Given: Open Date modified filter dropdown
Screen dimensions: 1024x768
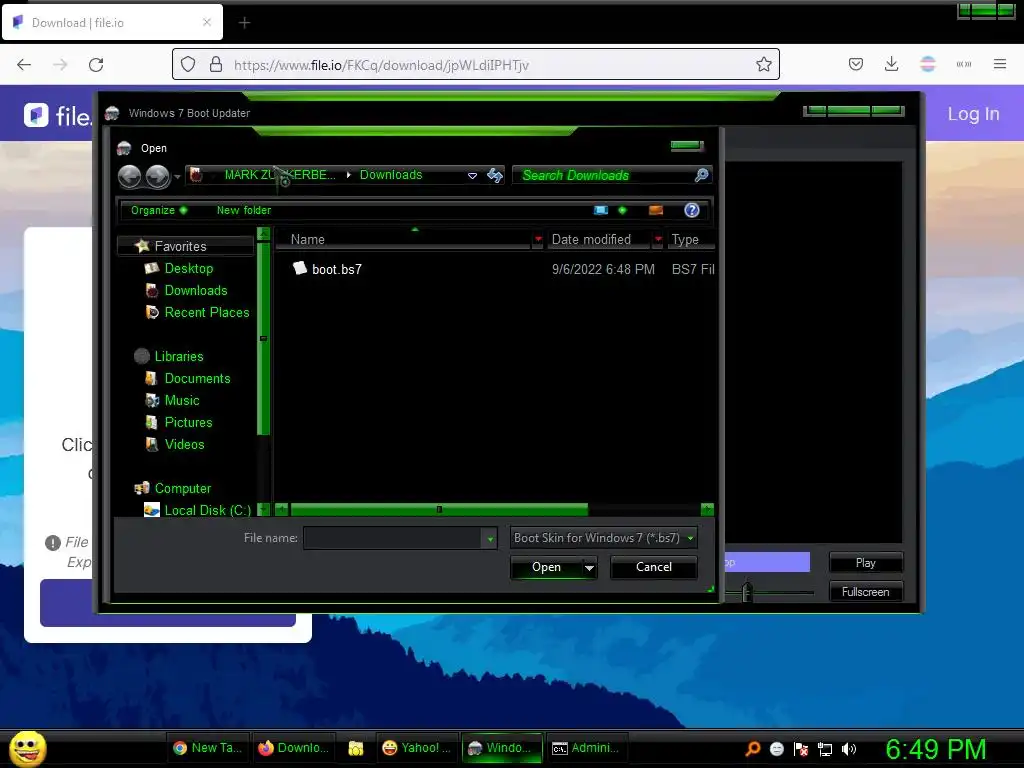Looking at the screenshot, I should (658, 240).
